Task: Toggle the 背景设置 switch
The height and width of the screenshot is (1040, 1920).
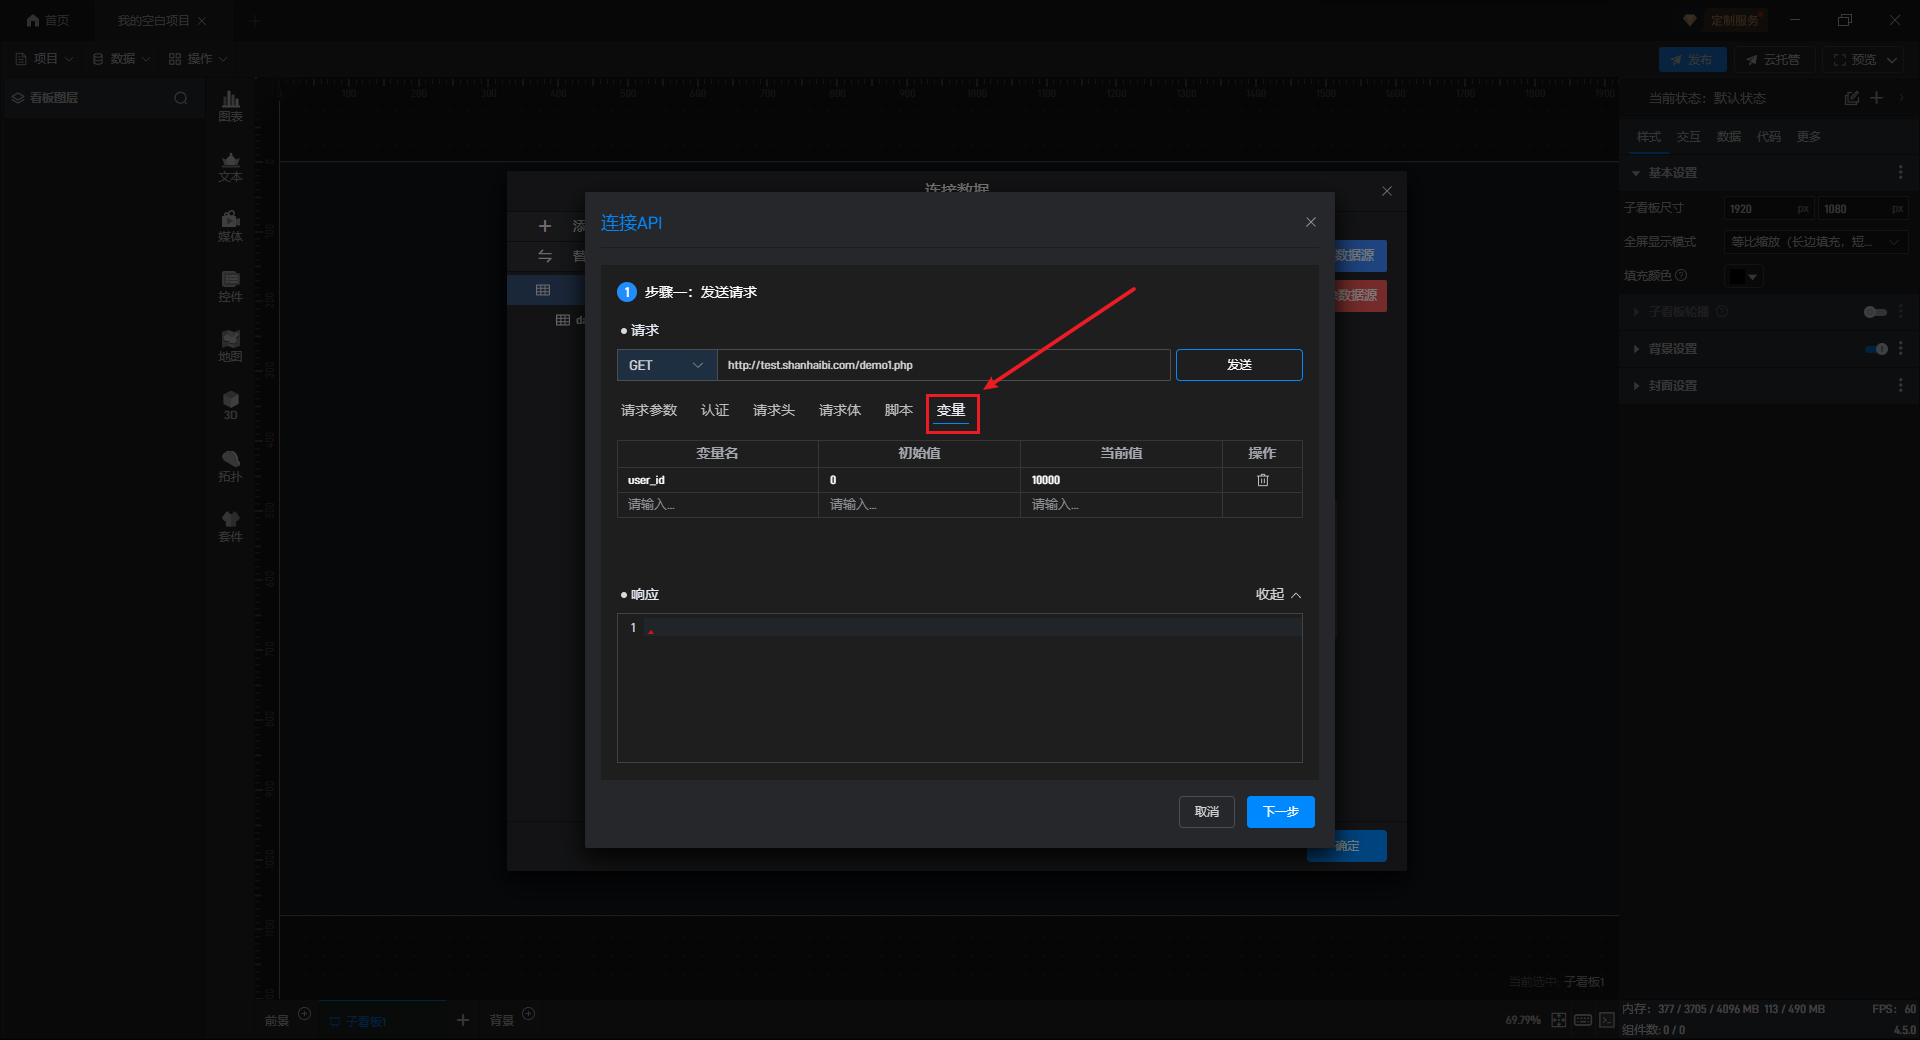Action: click(1876, 349)
